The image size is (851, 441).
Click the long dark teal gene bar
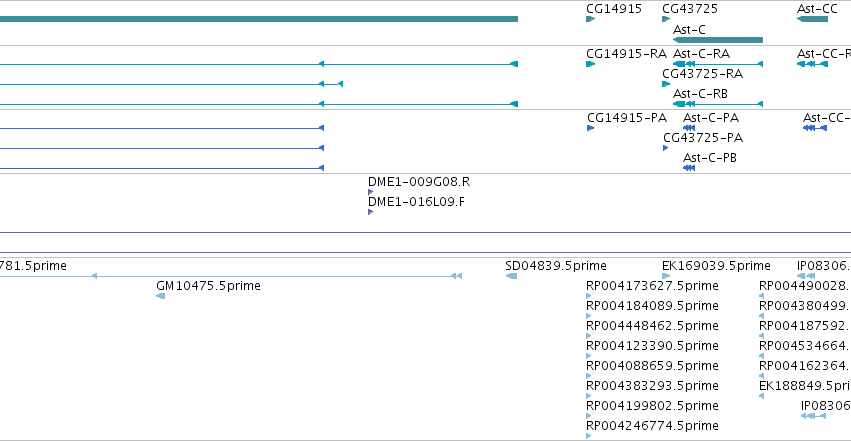(259, 19)
